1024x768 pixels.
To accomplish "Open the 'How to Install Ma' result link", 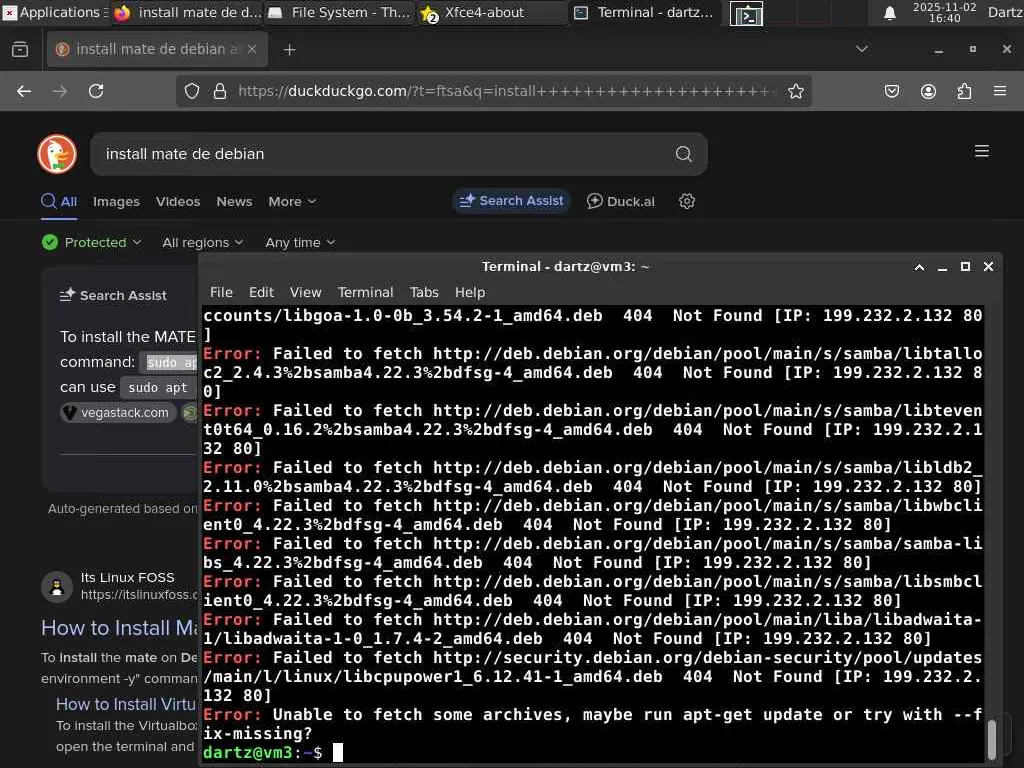I will click(119, 628).
